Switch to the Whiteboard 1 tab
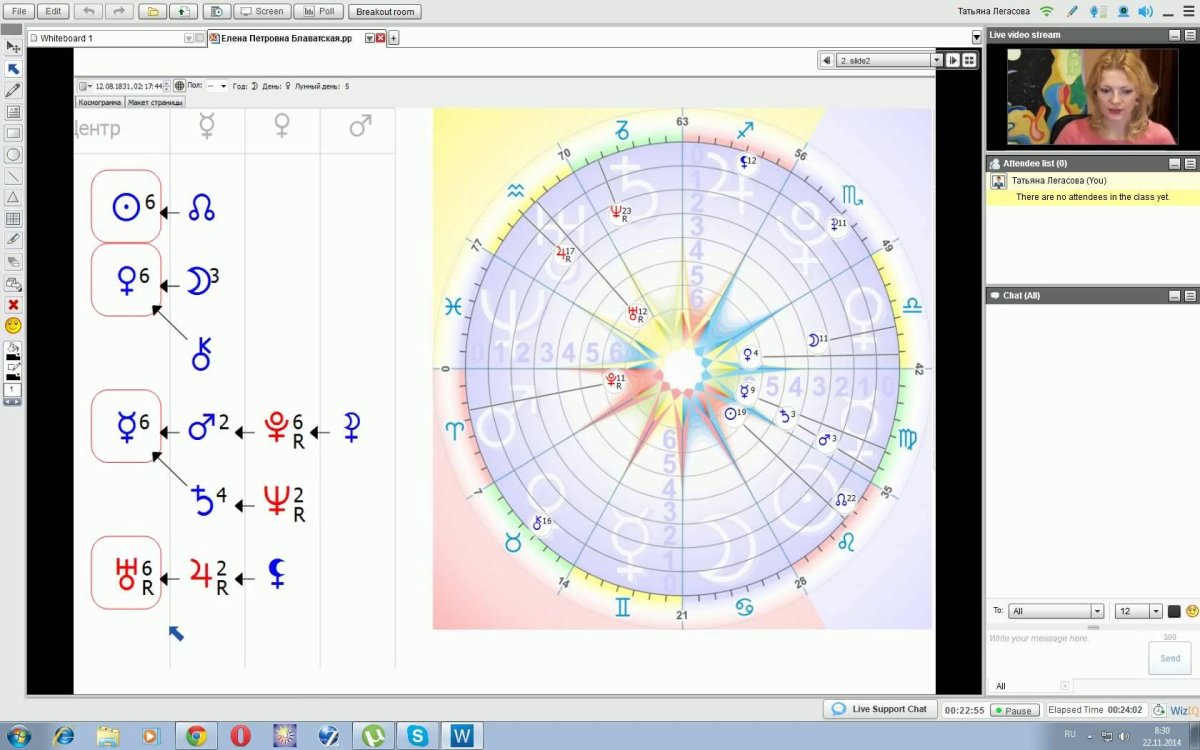The width and height of the screenshot is (1200, 750). click(x=110, y=38)
